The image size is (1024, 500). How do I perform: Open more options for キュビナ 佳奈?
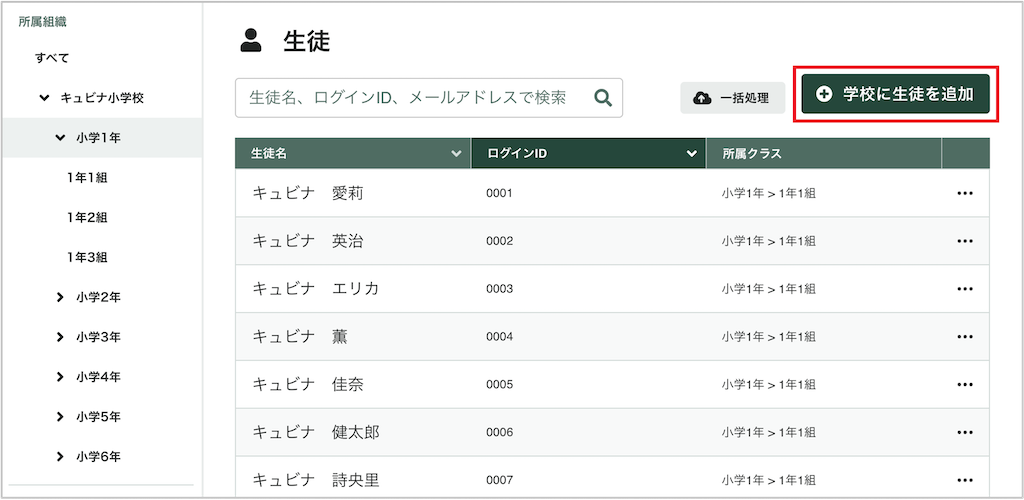965,384
